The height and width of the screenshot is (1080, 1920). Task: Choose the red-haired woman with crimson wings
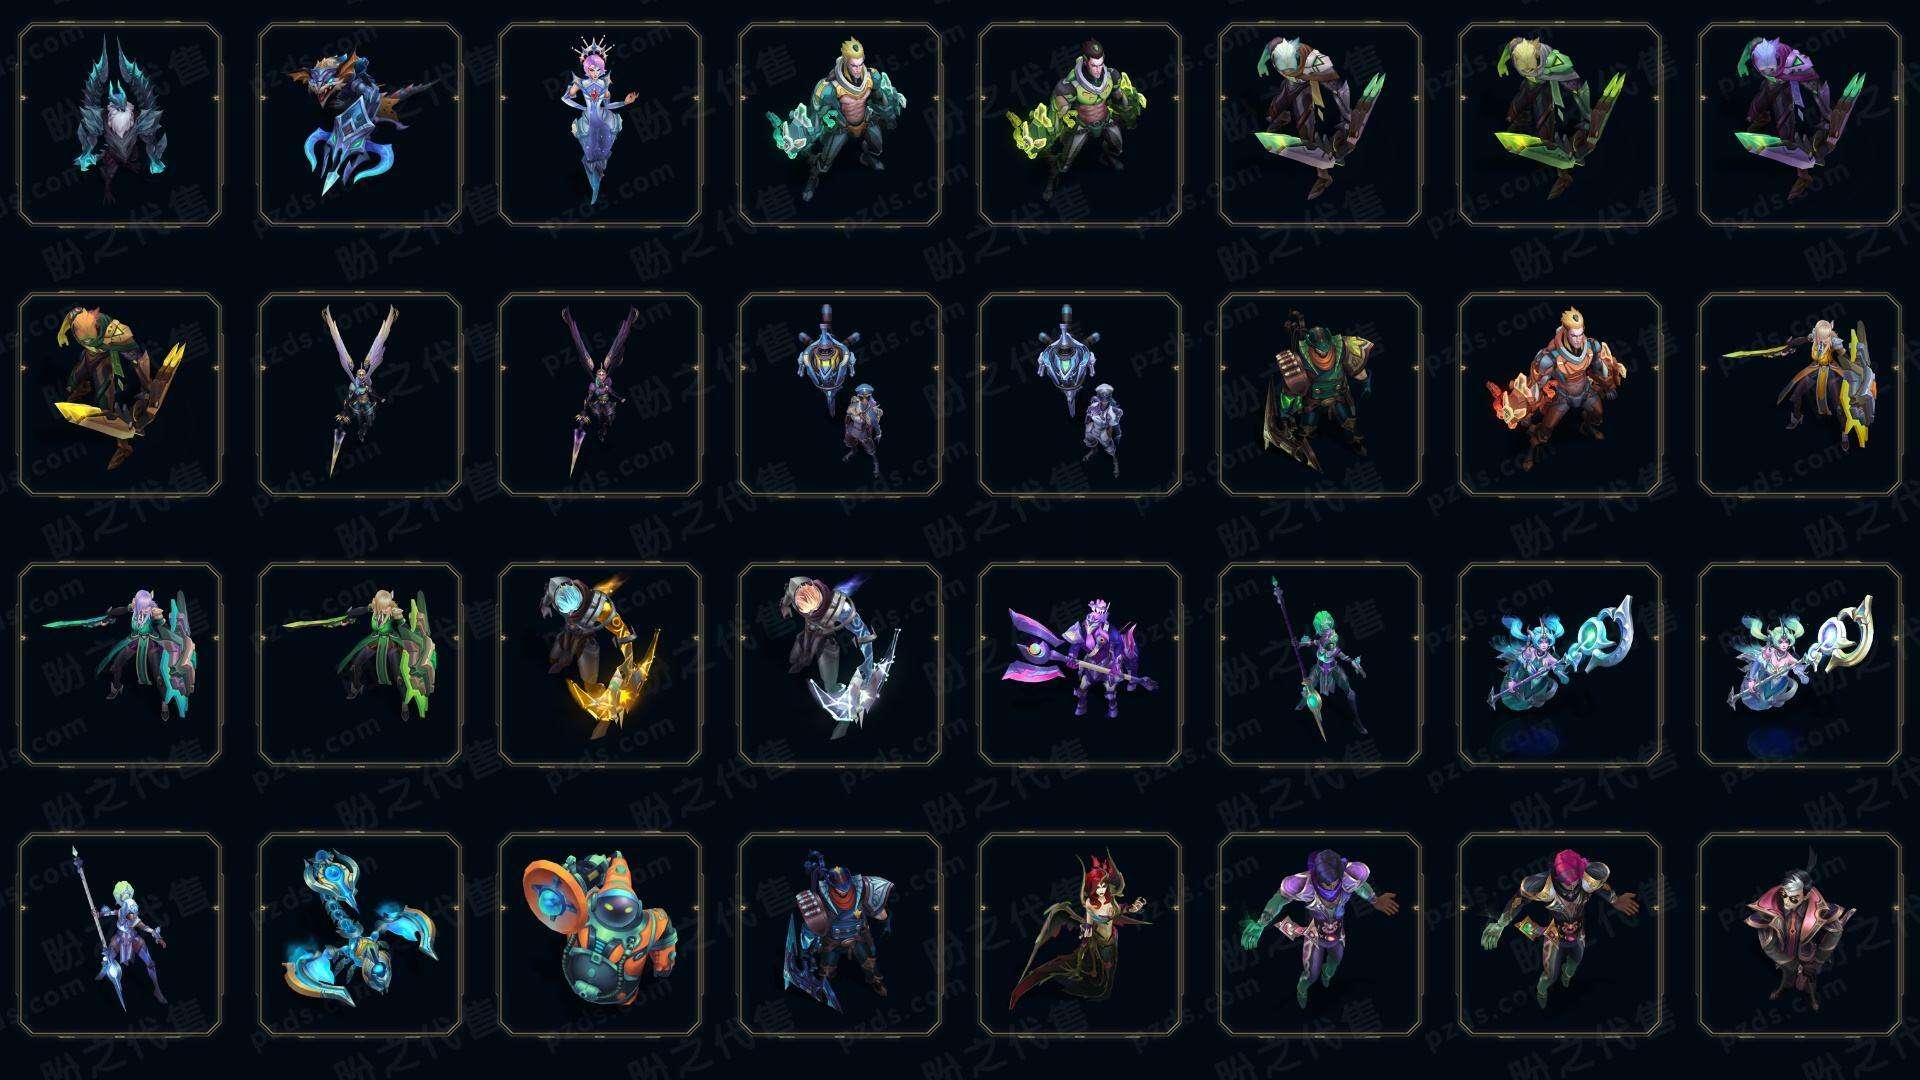pos(1079,934)
